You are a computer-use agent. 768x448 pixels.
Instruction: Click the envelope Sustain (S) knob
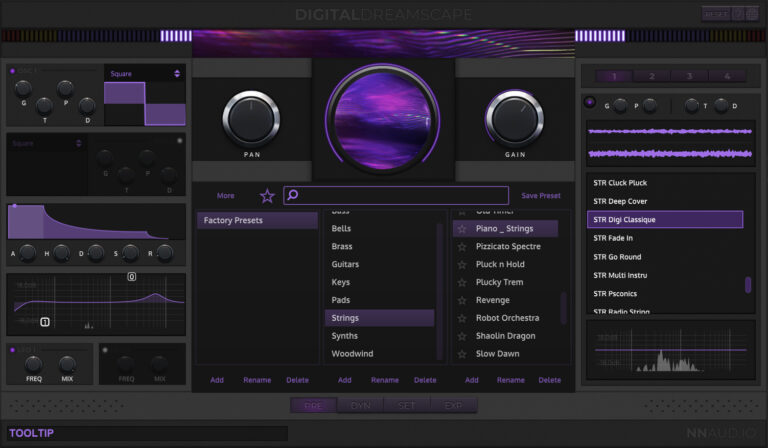coord(130,253)
